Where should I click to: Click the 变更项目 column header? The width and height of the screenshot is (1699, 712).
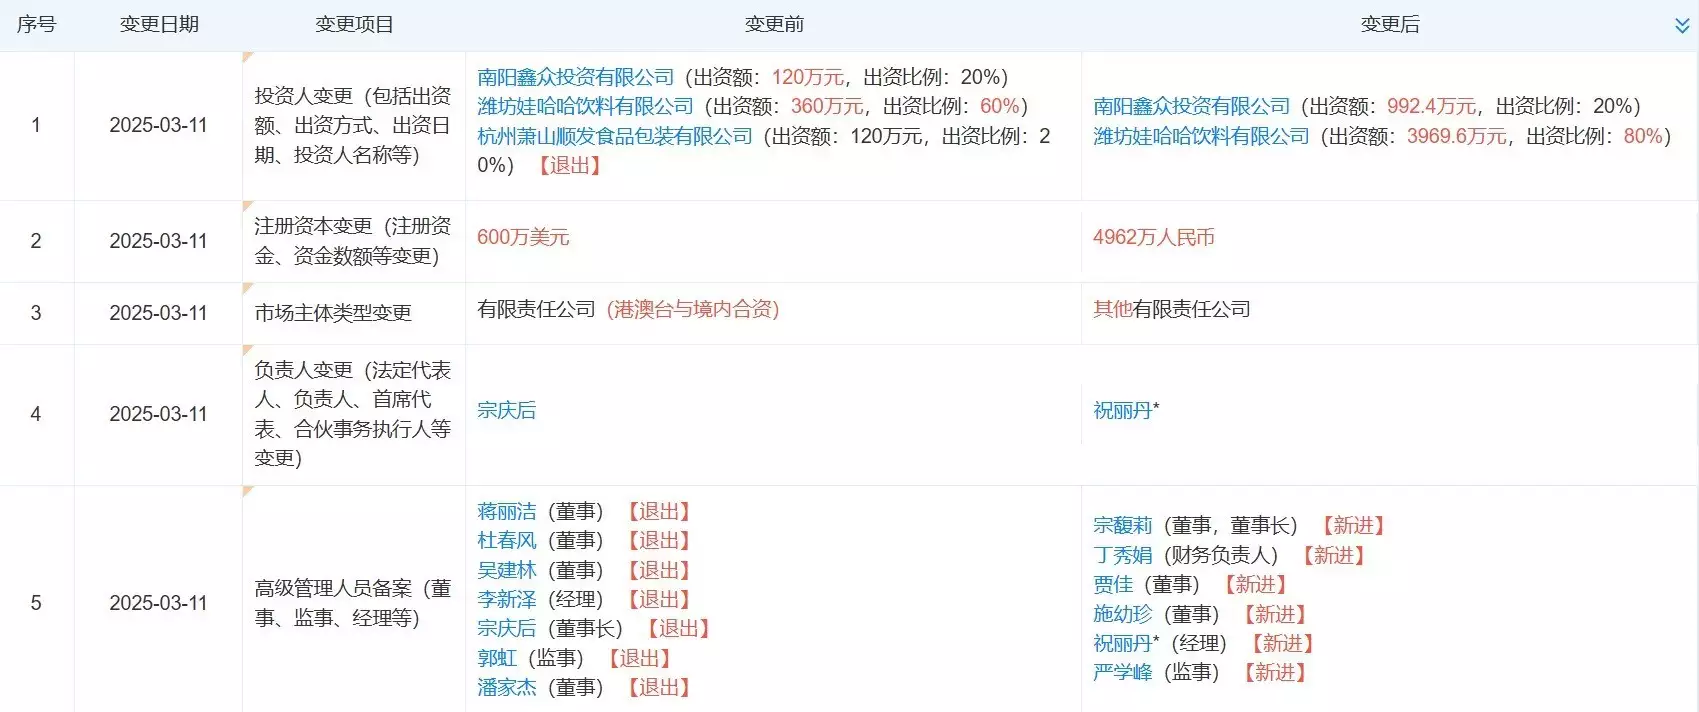[x=354, y=24]
